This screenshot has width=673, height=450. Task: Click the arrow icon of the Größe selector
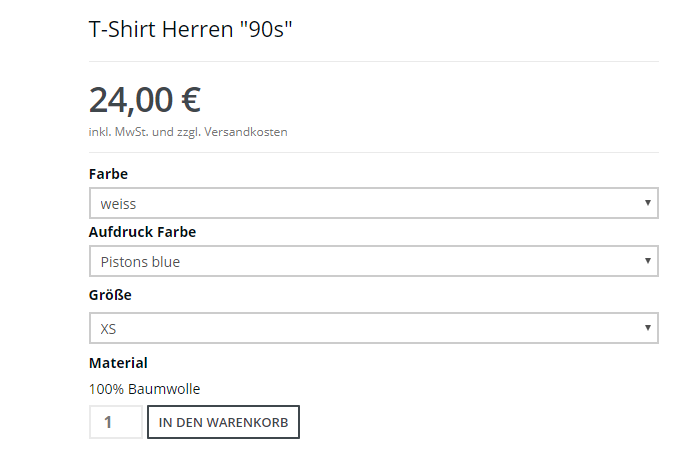[649, 327]
